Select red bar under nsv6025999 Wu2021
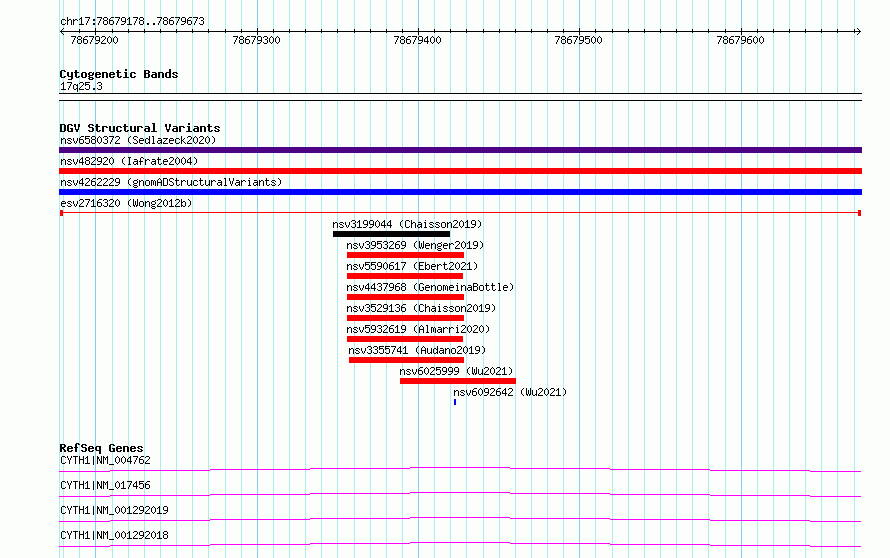890x558 pixels. coord(457,381)
